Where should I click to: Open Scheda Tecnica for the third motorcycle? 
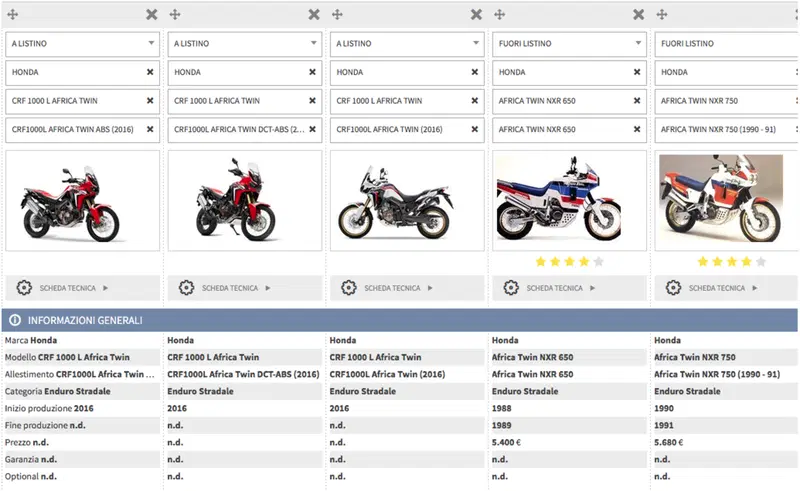coord(407,288)
